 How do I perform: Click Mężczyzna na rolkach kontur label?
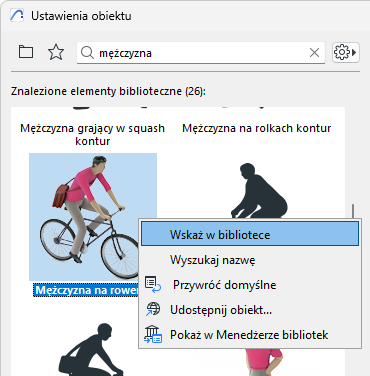click(x=257, y=128)
